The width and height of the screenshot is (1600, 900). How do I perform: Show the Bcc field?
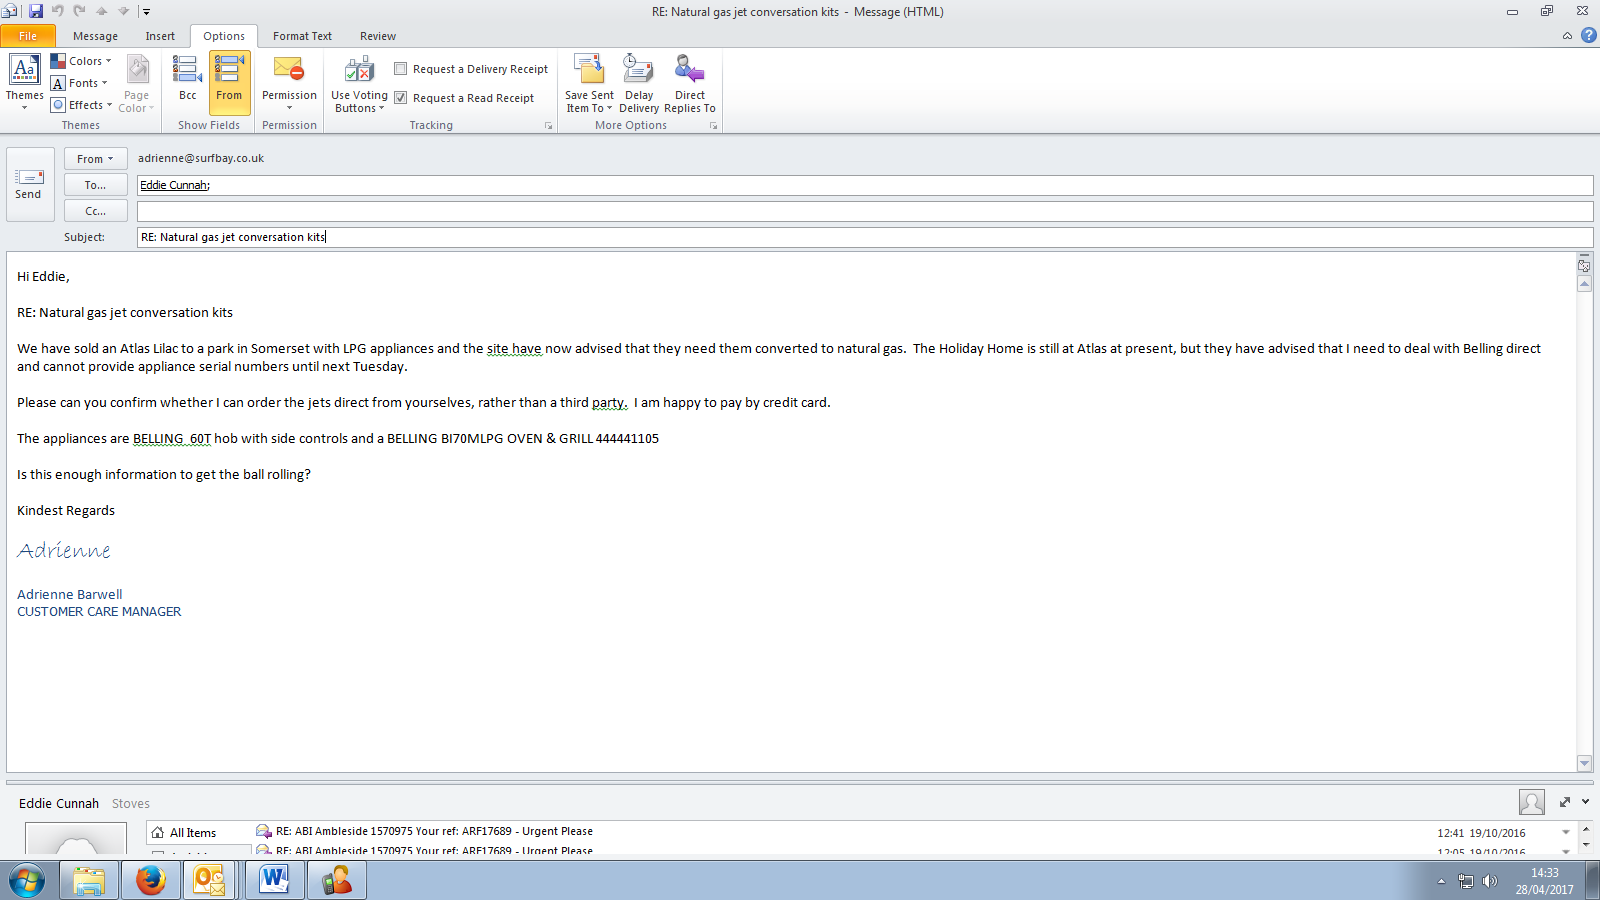point(187,82)
